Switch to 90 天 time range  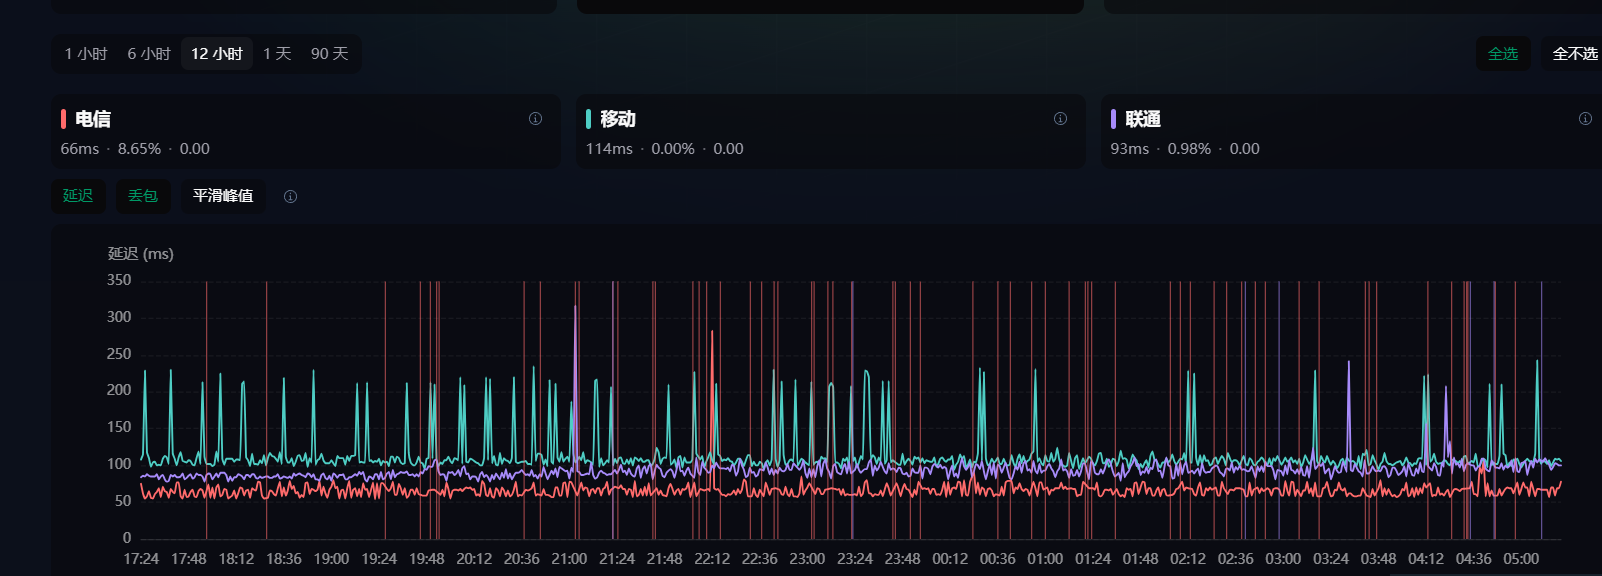[330, 54]
